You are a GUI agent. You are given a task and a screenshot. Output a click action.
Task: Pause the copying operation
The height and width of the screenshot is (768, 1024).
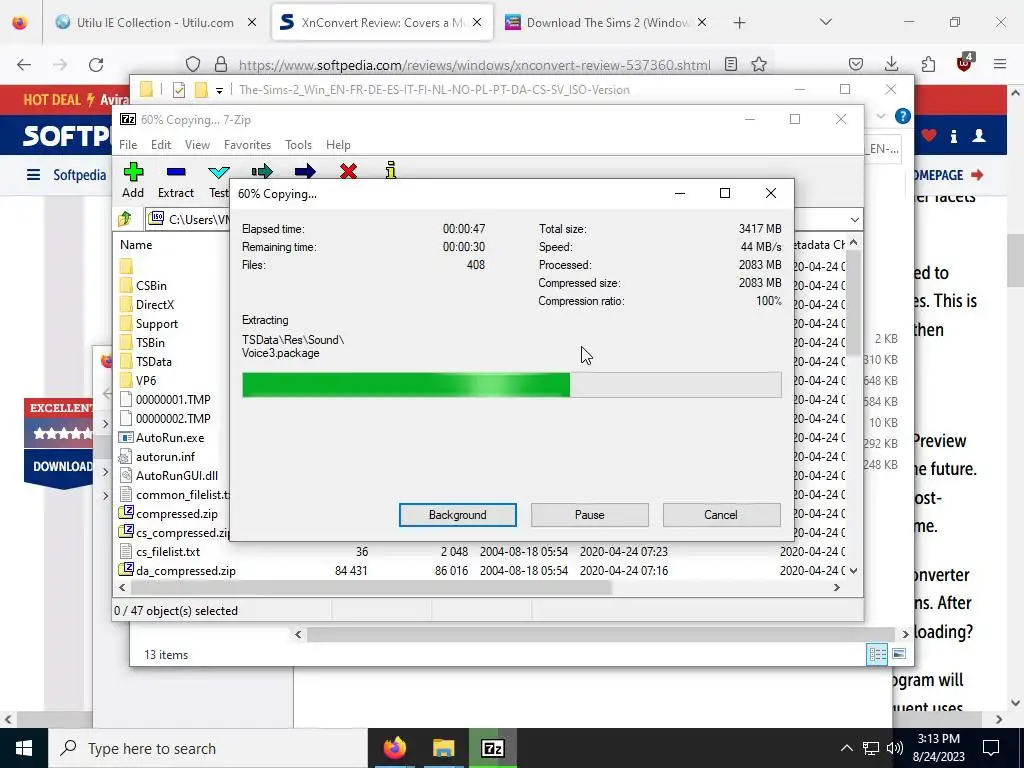[x=590, y=515]
